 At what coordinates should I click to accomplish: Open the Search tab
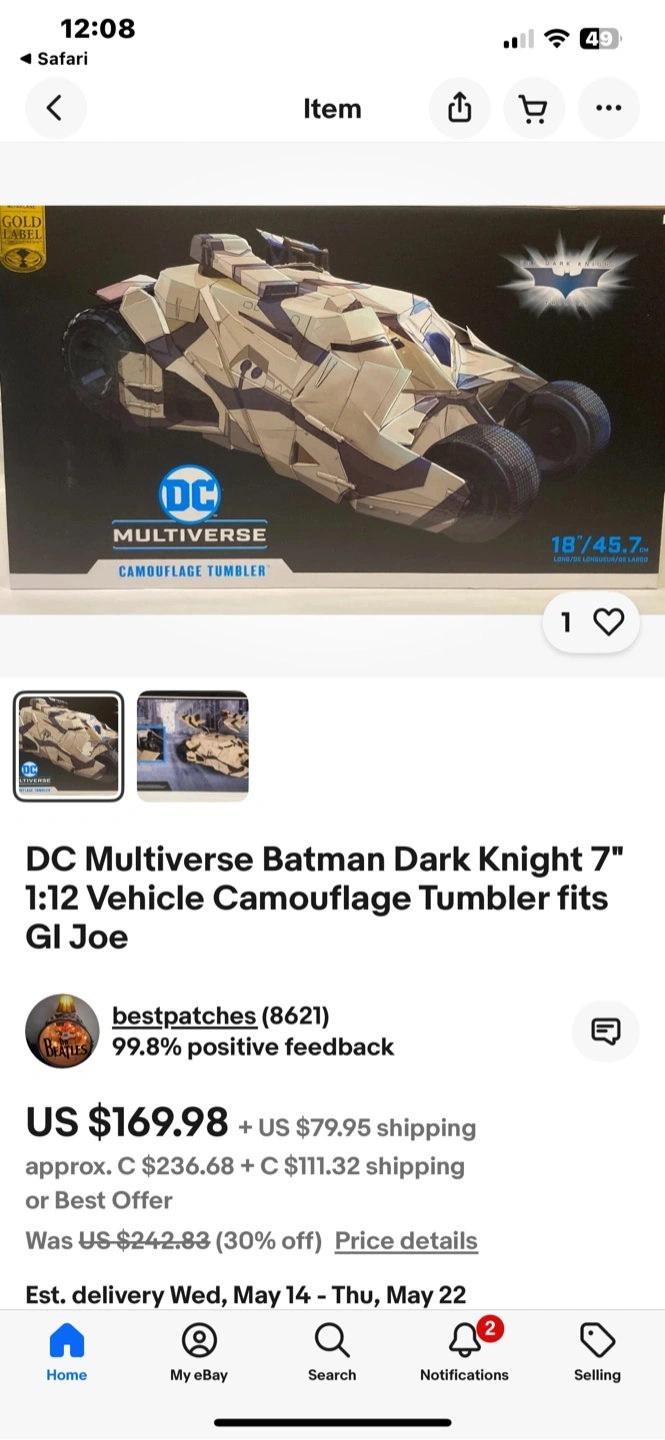pos(332,1352)
